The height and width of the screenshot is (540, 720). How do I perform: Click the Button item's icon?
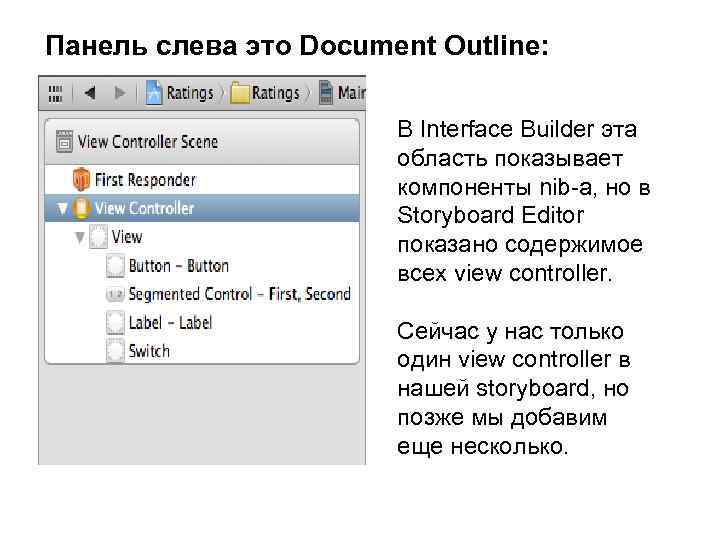click(115, 266)
